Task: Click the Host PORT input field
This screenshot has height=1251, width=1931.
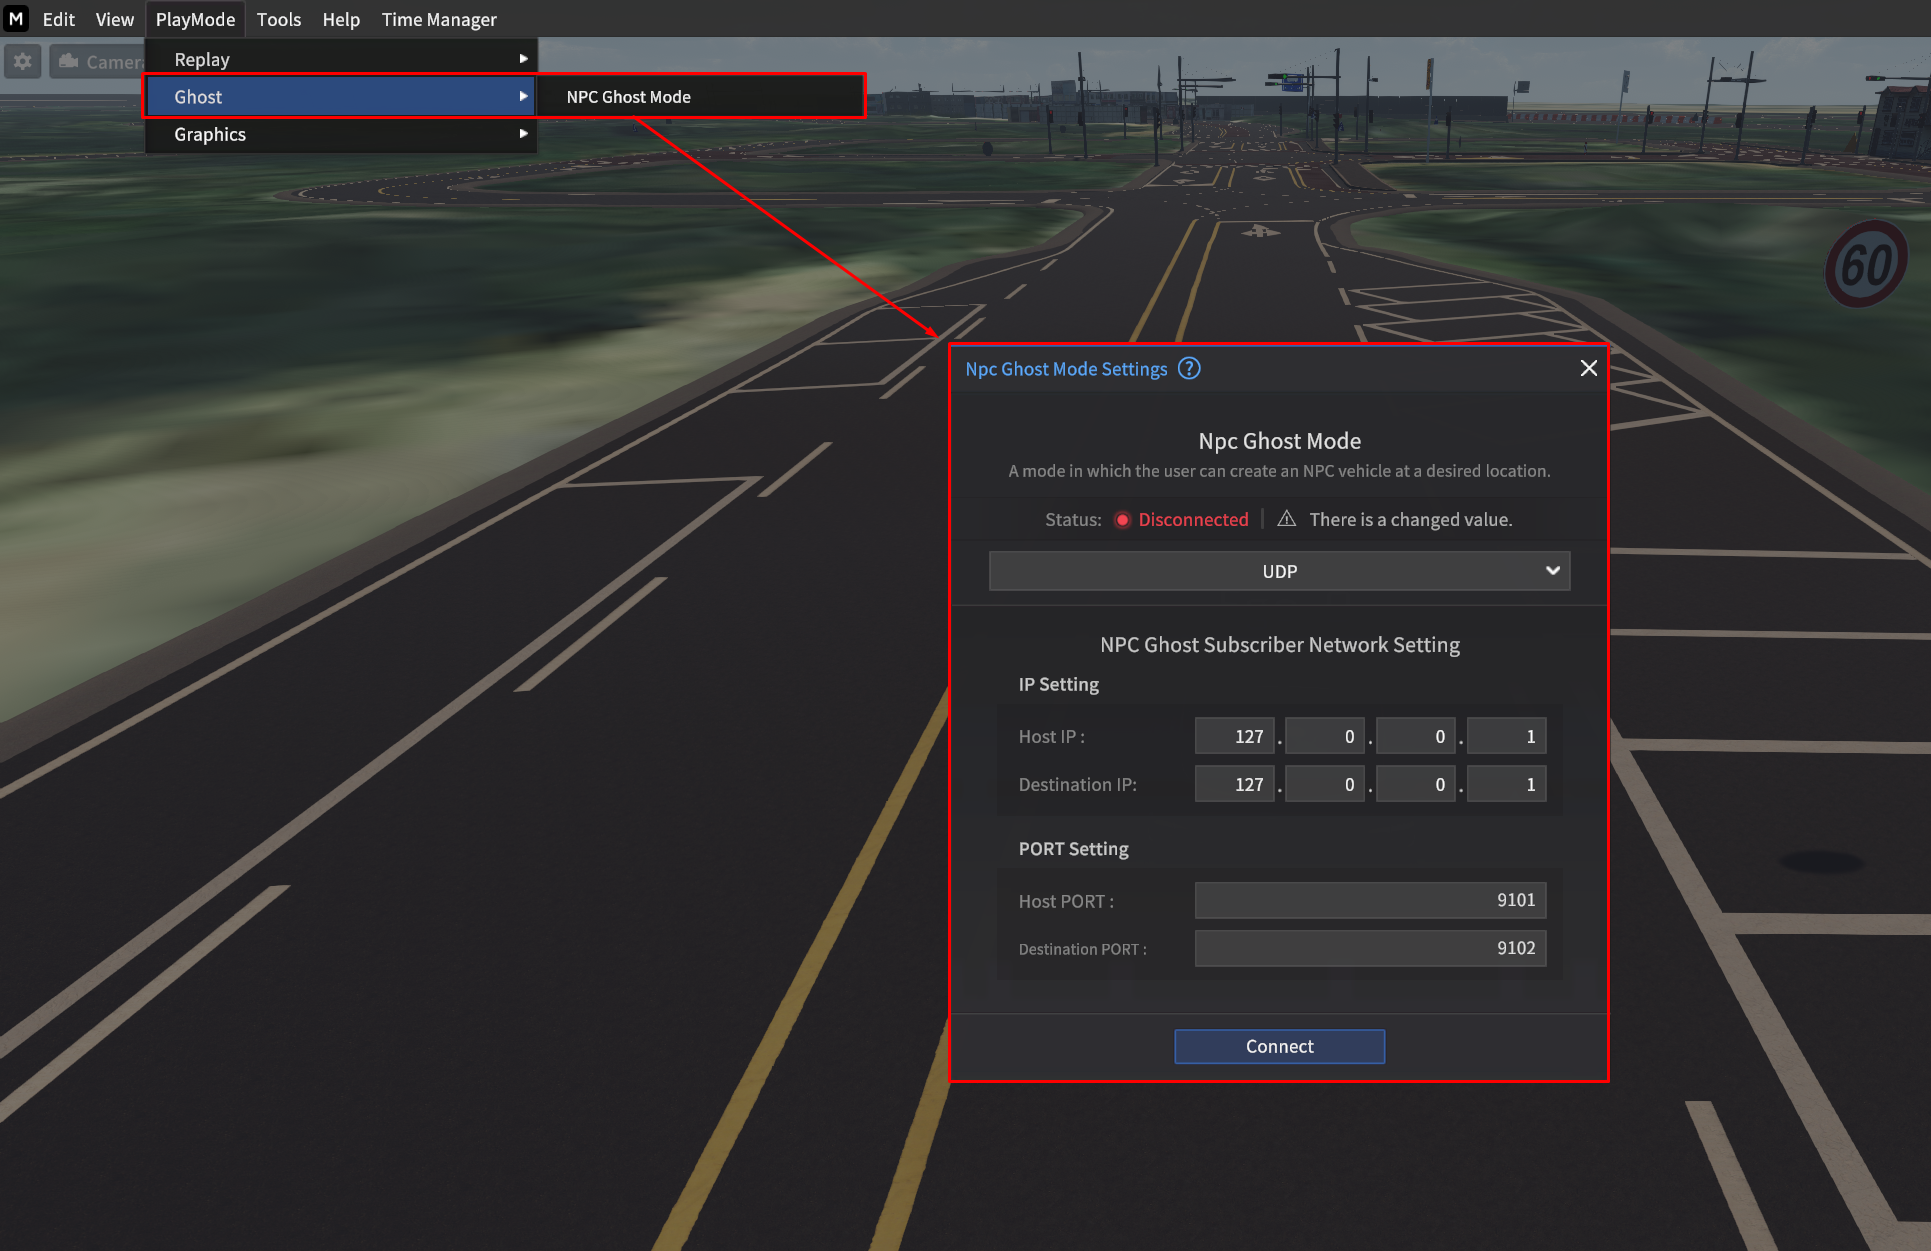Action: [1370, 900]
